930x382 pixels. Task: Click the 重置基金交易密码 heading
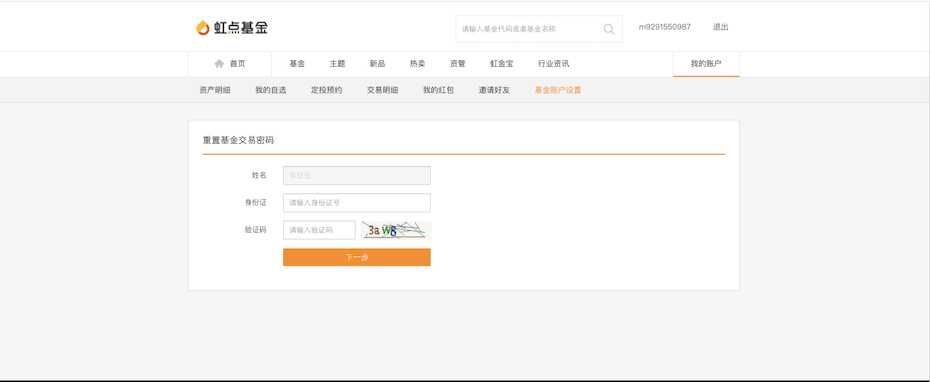tap(238, 141)
